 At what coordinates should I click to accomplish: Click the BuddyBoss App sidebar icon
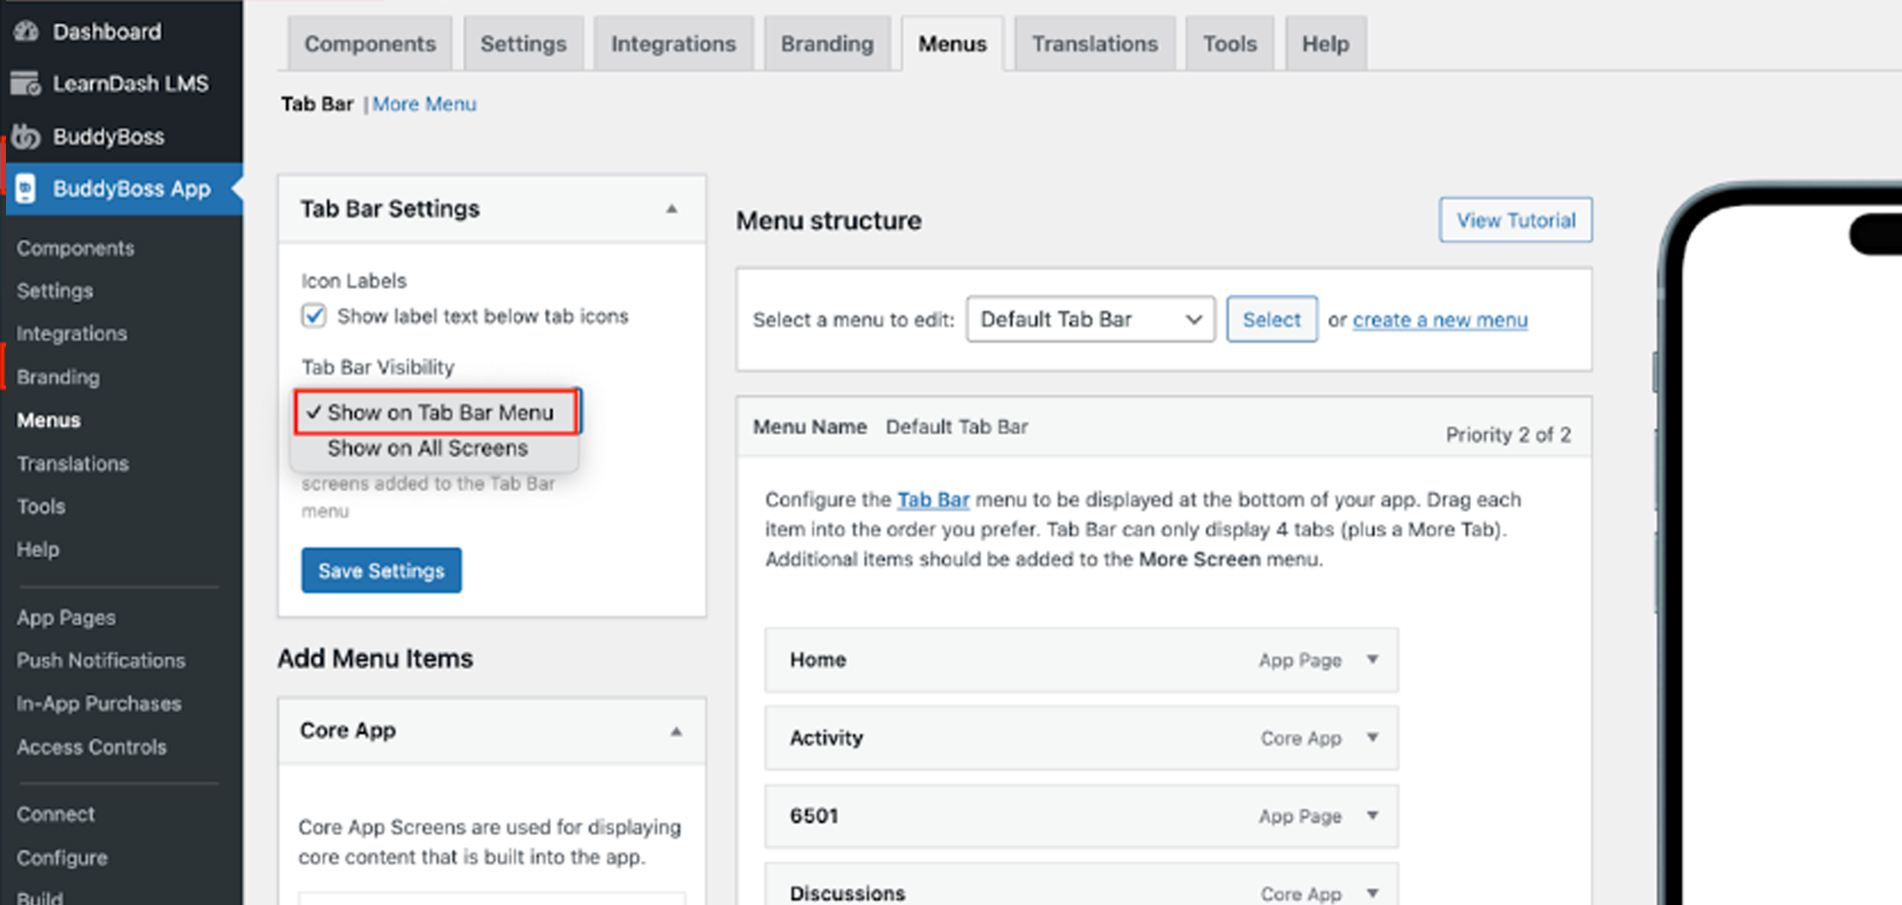point(26,188)
